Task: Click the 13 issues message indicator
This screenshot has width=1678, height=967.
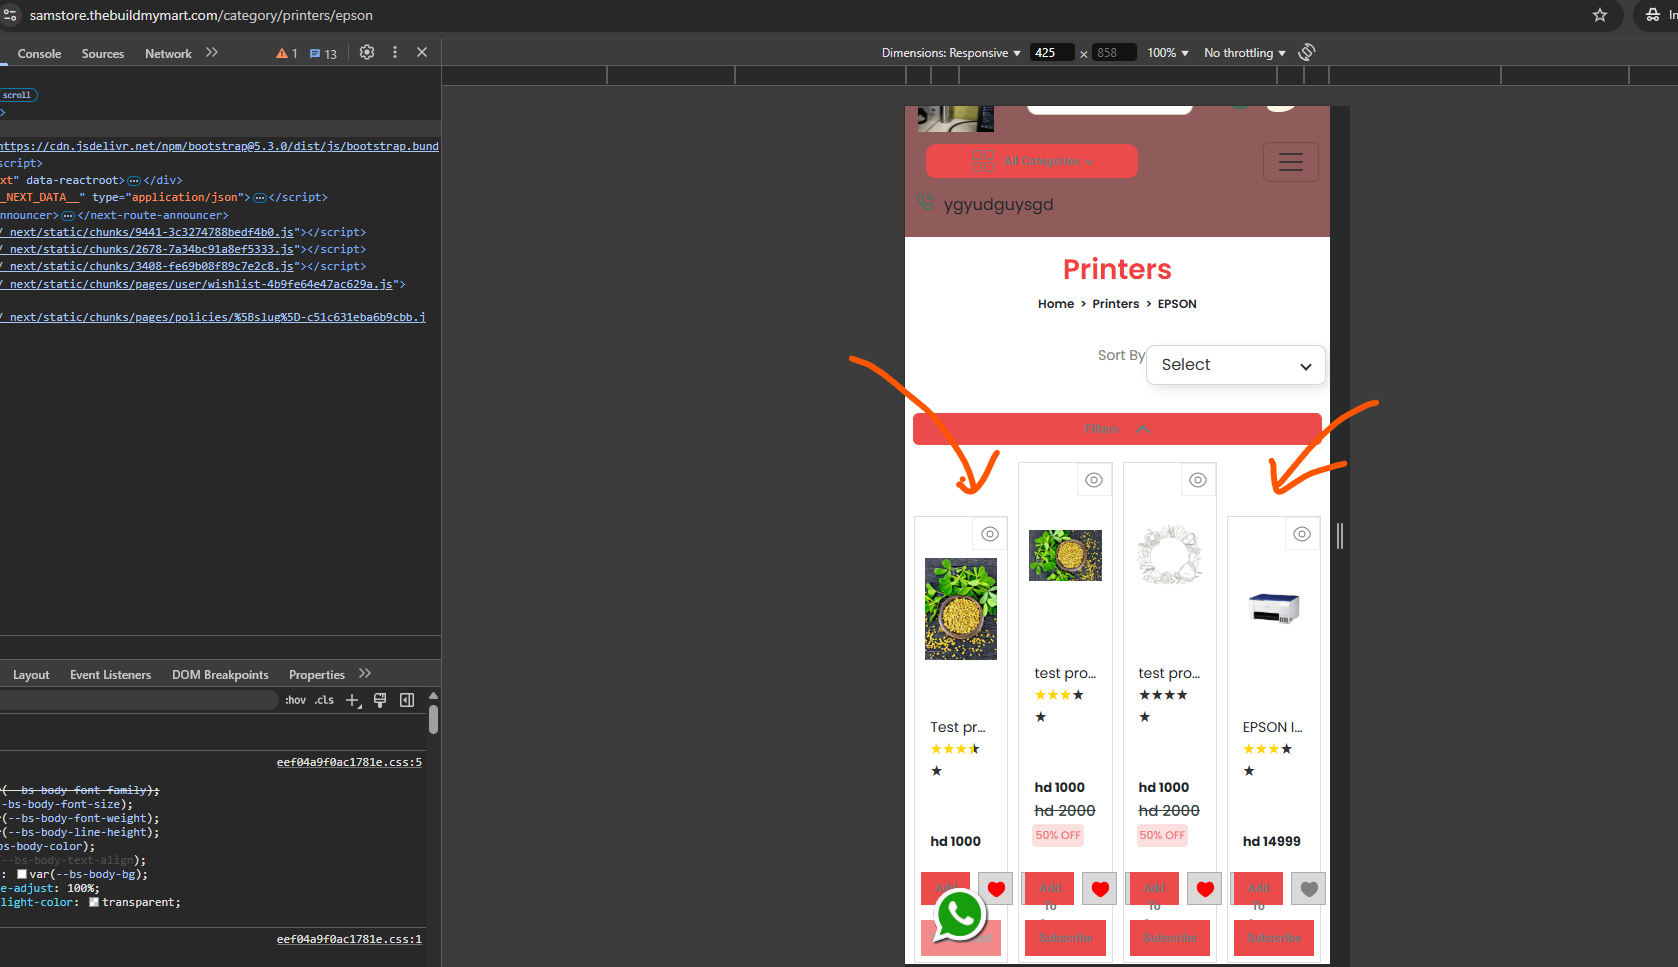Action: click(323, 53)
